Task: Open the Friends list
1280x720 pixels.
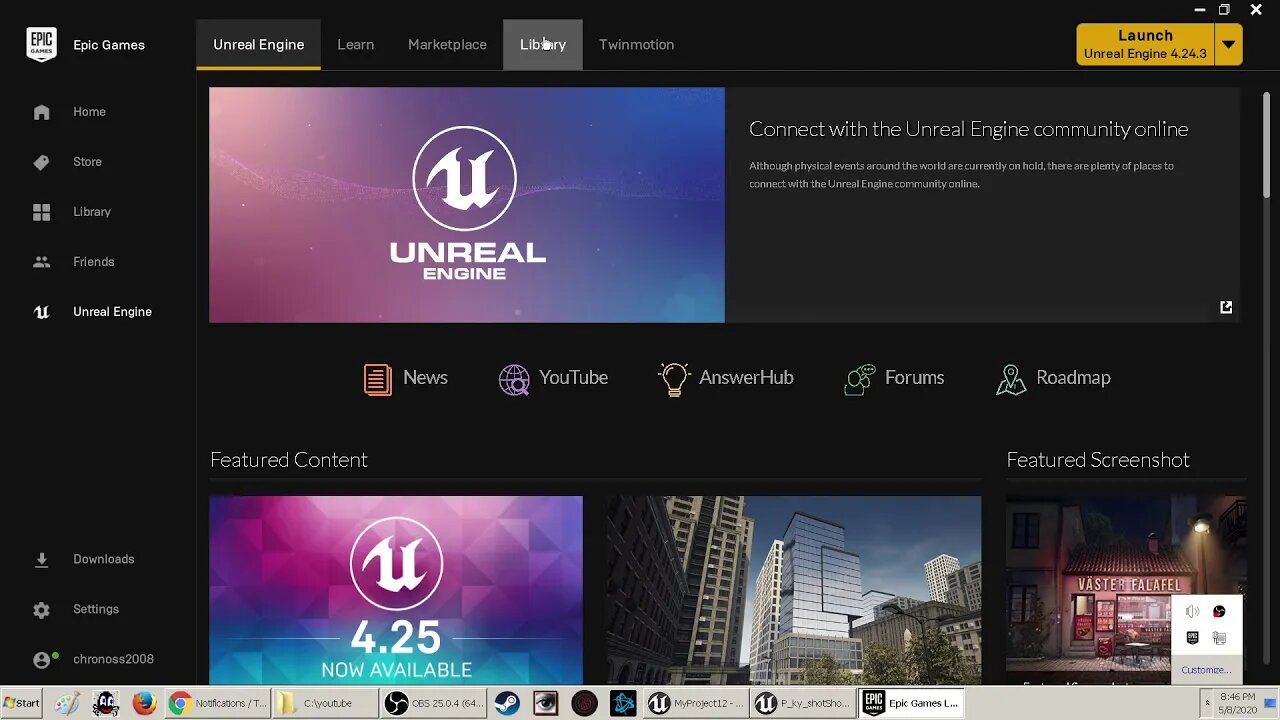Action: 94,262
